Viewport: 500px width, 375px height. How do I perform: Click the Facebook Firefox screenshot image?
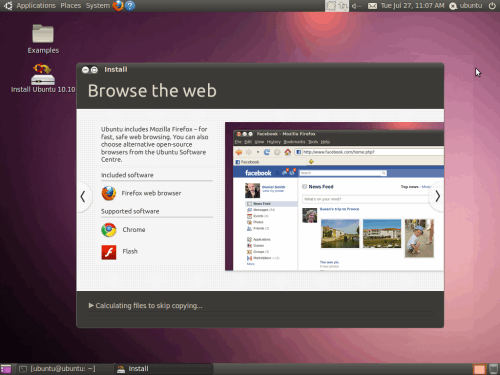point(334,196)
